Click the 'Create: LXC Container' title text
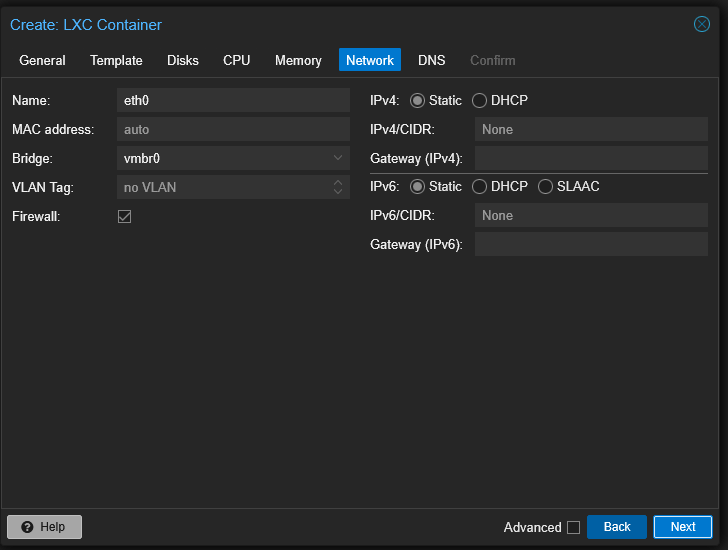Viewport: 728px width, 550px height. click(86, 25)
